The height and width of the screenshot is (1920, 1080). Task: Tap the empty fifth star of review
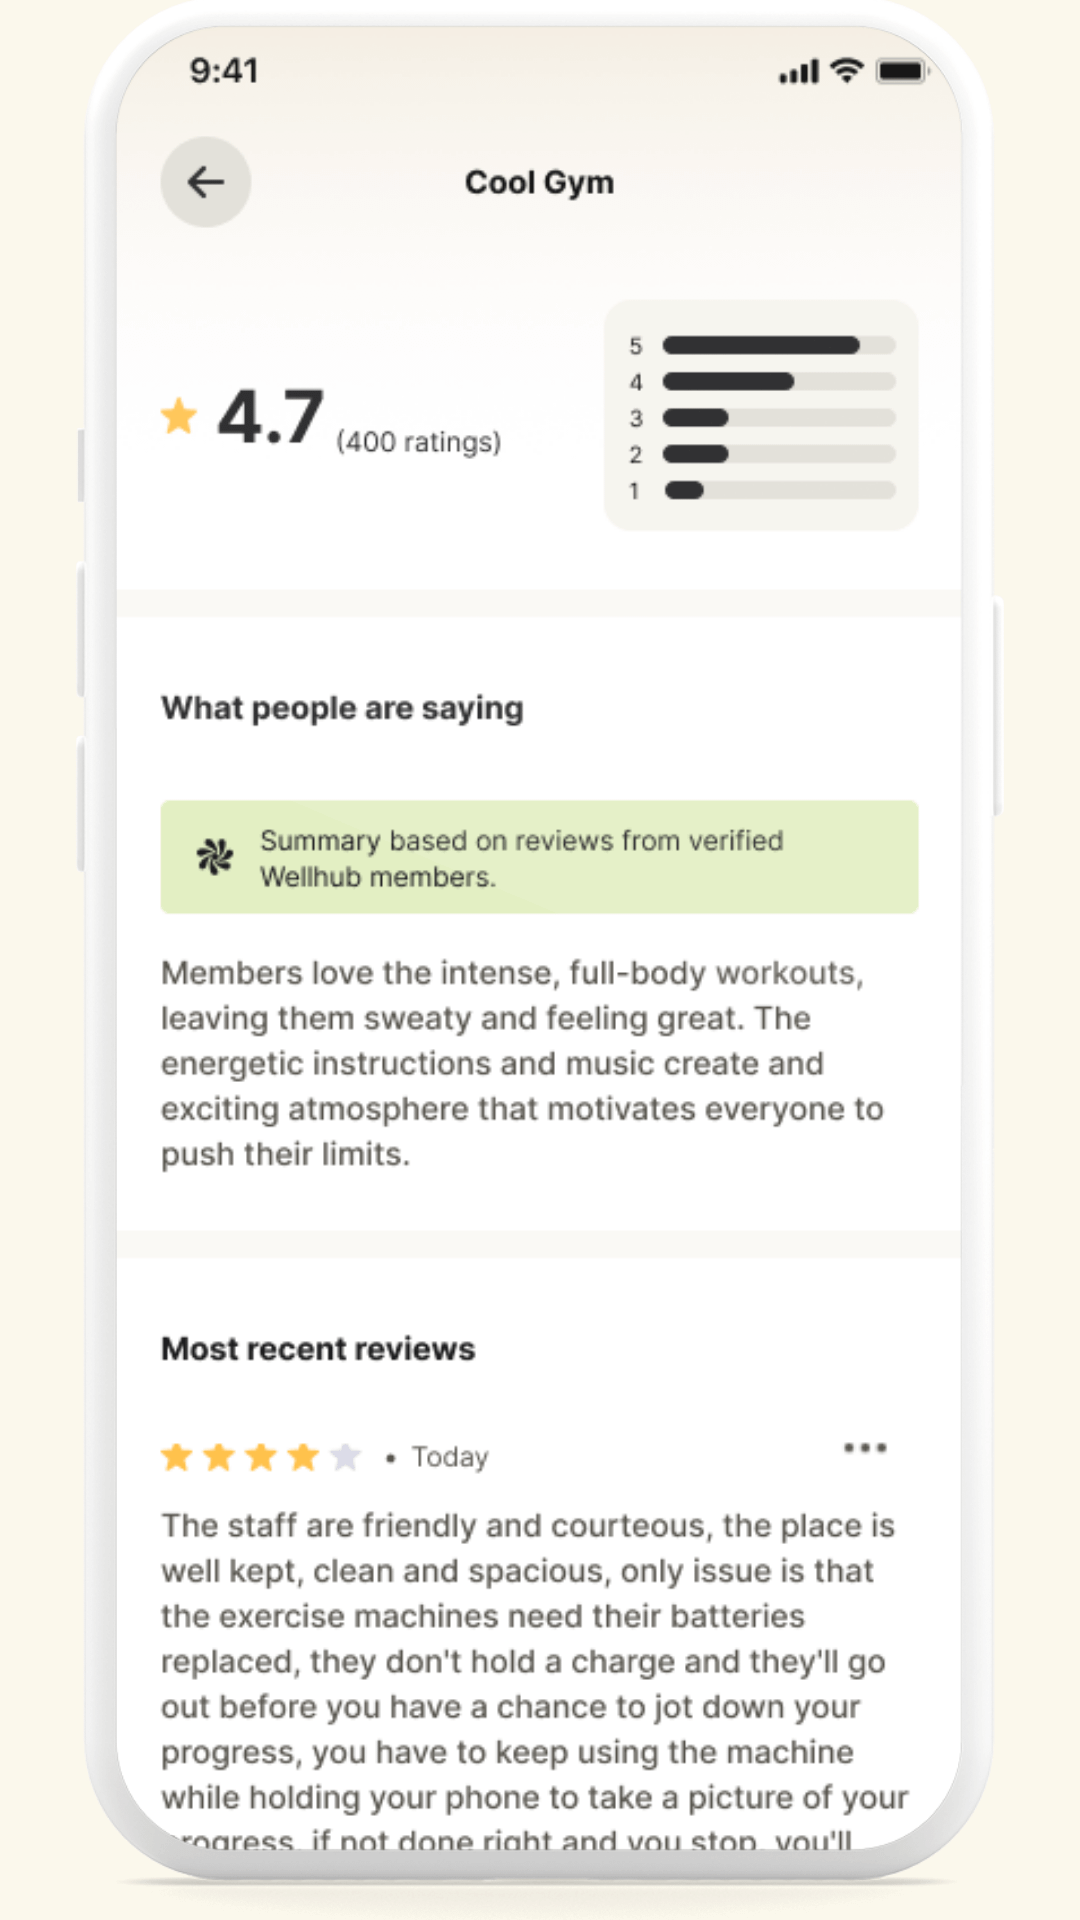[x=346, y=1457]
